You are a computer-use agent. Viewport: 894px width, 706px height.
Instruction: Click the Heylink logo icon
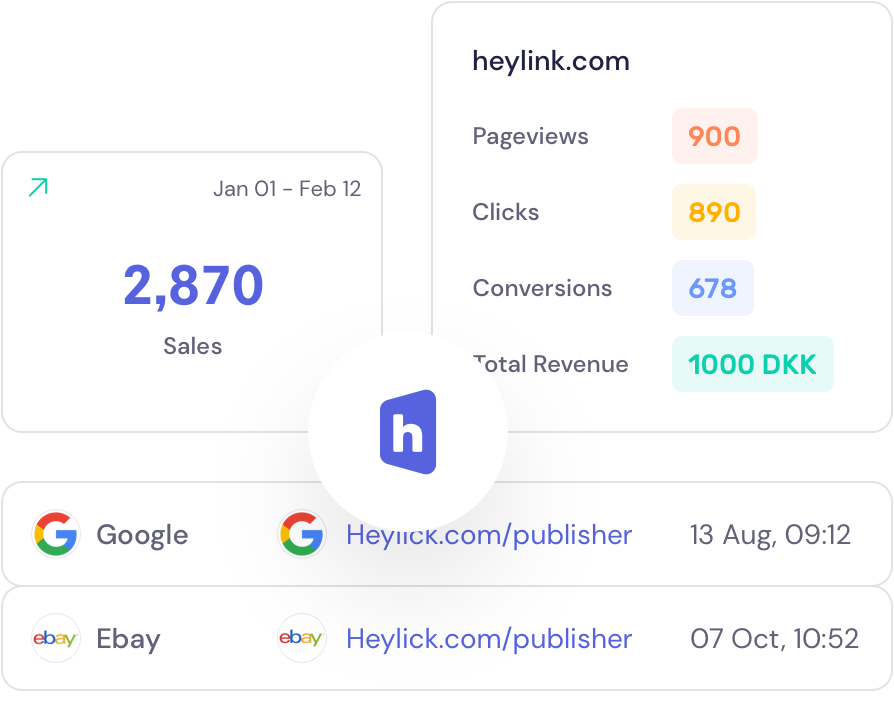point(408,430)
